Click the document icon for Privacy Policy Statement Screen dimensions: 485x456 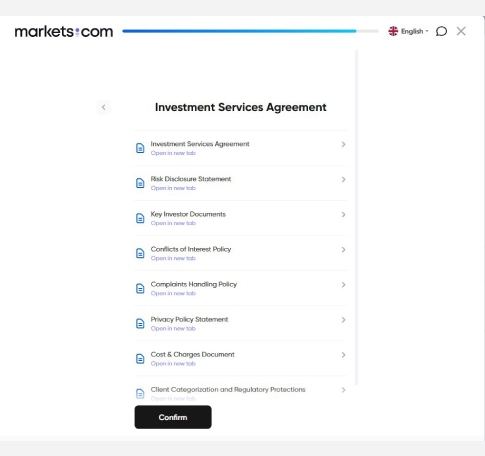point(140,324)
